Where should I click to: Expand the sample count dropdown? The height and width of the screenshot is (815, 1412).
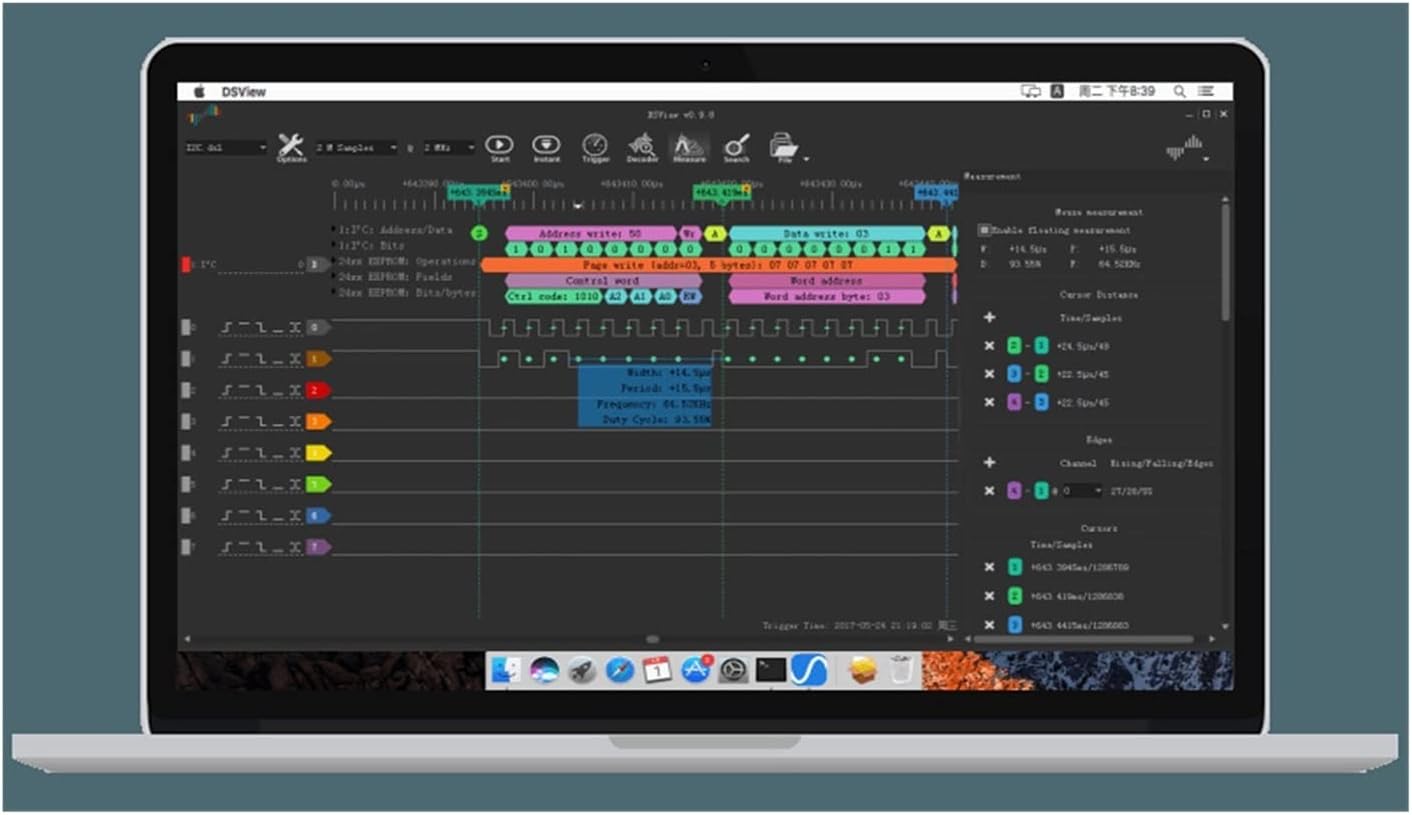356,148
